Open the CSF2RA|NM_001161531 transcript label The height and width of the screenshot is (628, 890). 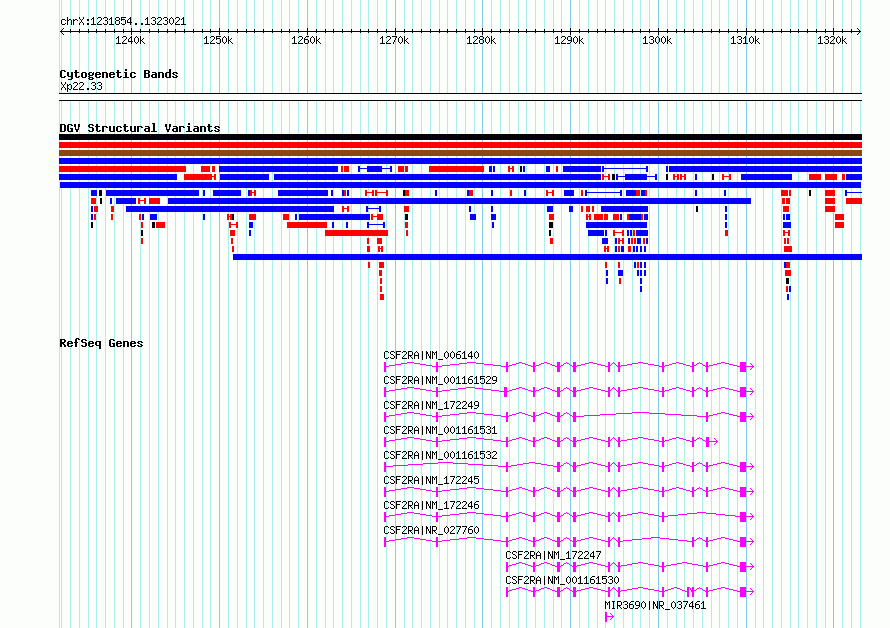click(x=440, y=430)
